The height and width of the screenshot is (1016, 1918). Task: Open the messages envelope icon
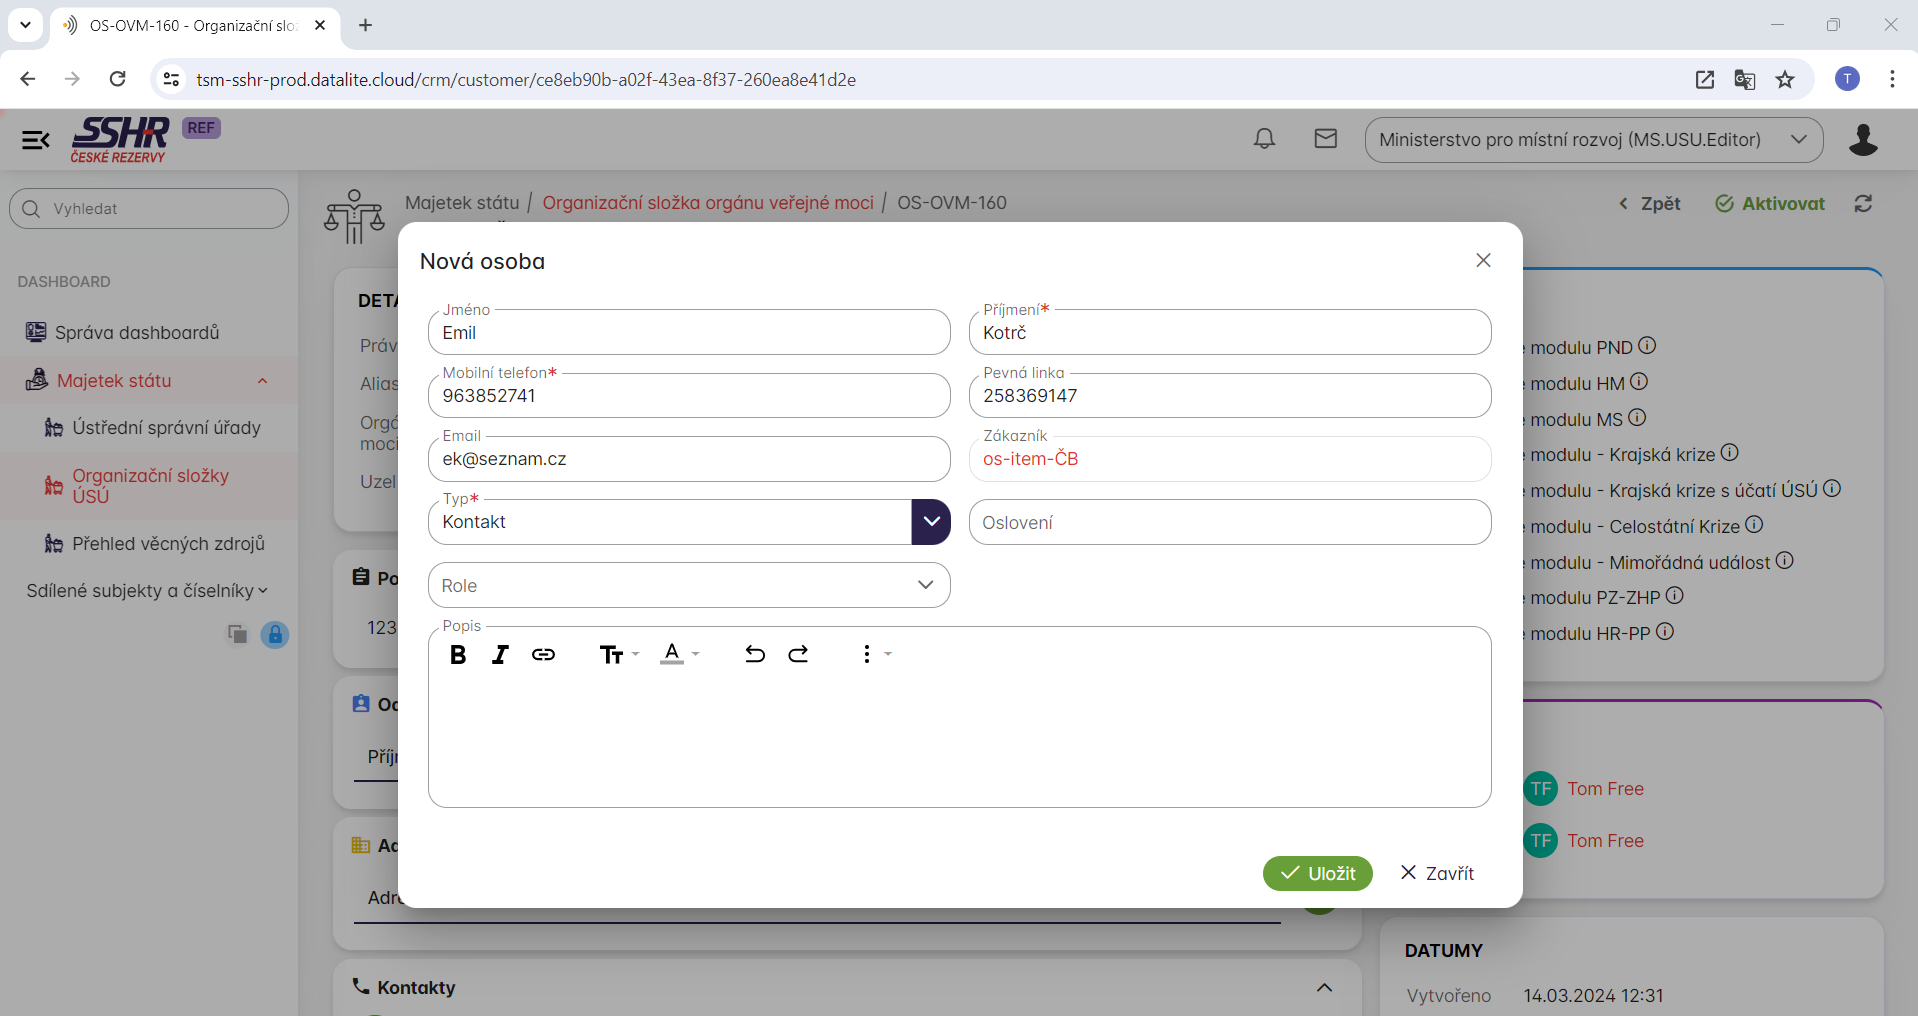click(1325, 139)
